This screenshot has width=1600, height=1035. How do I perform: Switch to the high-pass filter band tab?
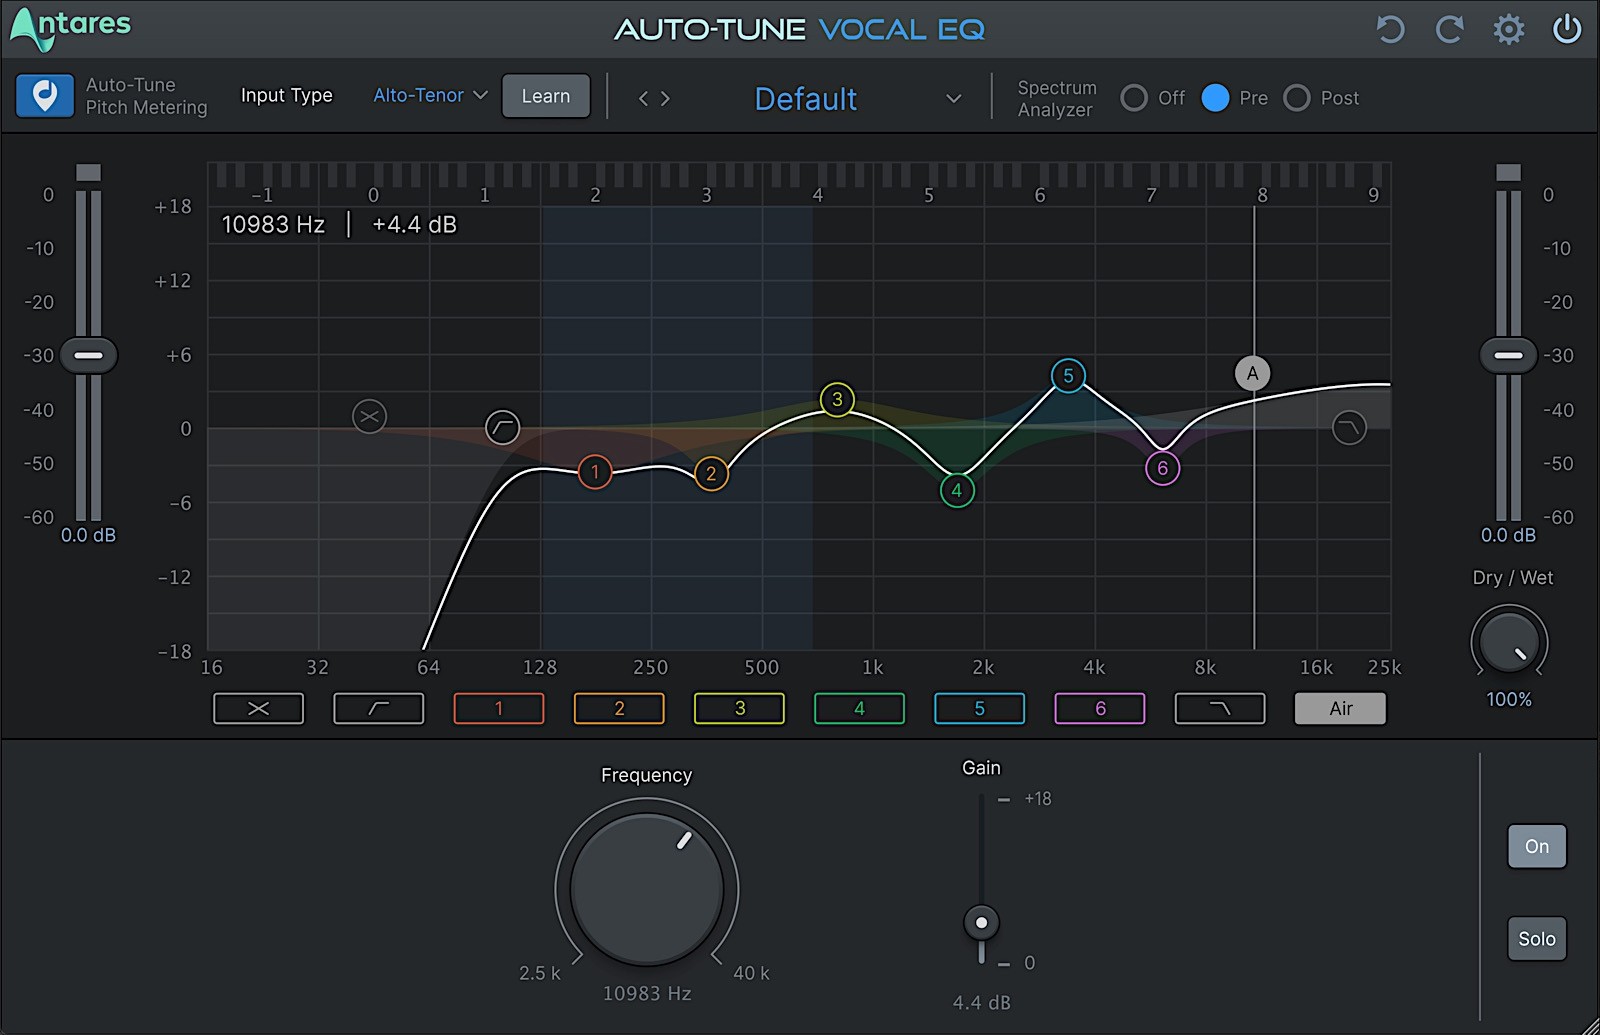(378, 708)
